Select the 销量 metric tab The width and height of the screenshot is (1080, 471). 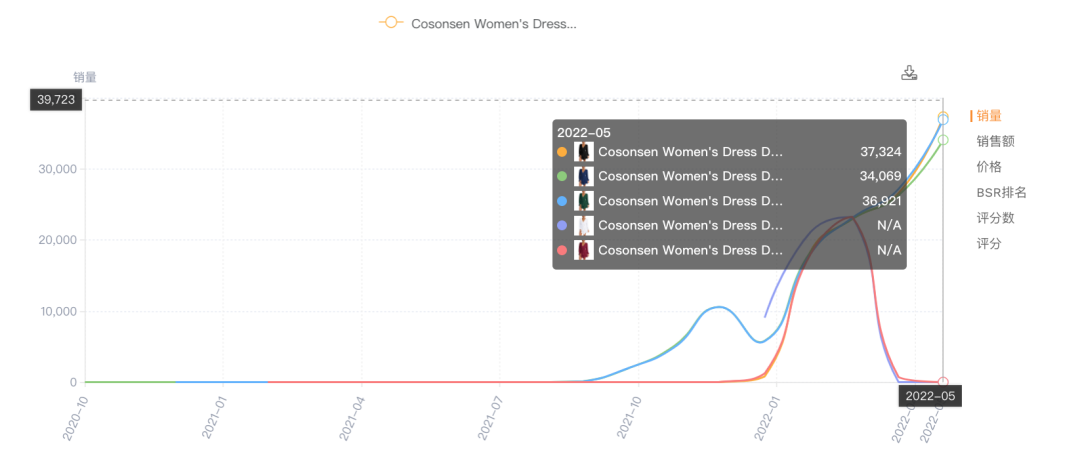pyautogui.click(x=989, y=116)
